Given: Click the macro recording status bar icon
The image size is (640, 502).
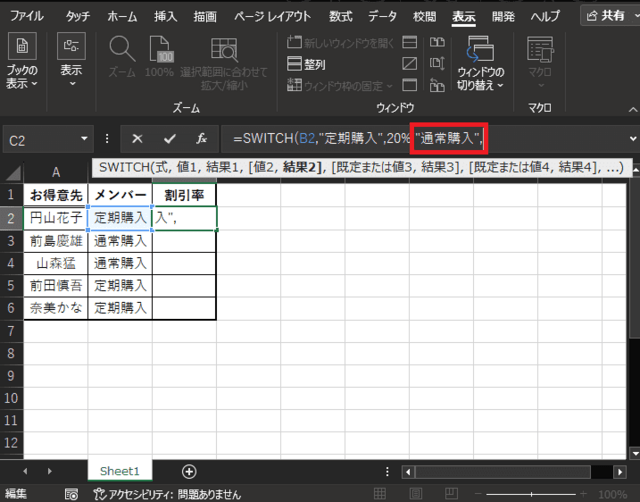Looking at the screenshot, I should 71,494.
